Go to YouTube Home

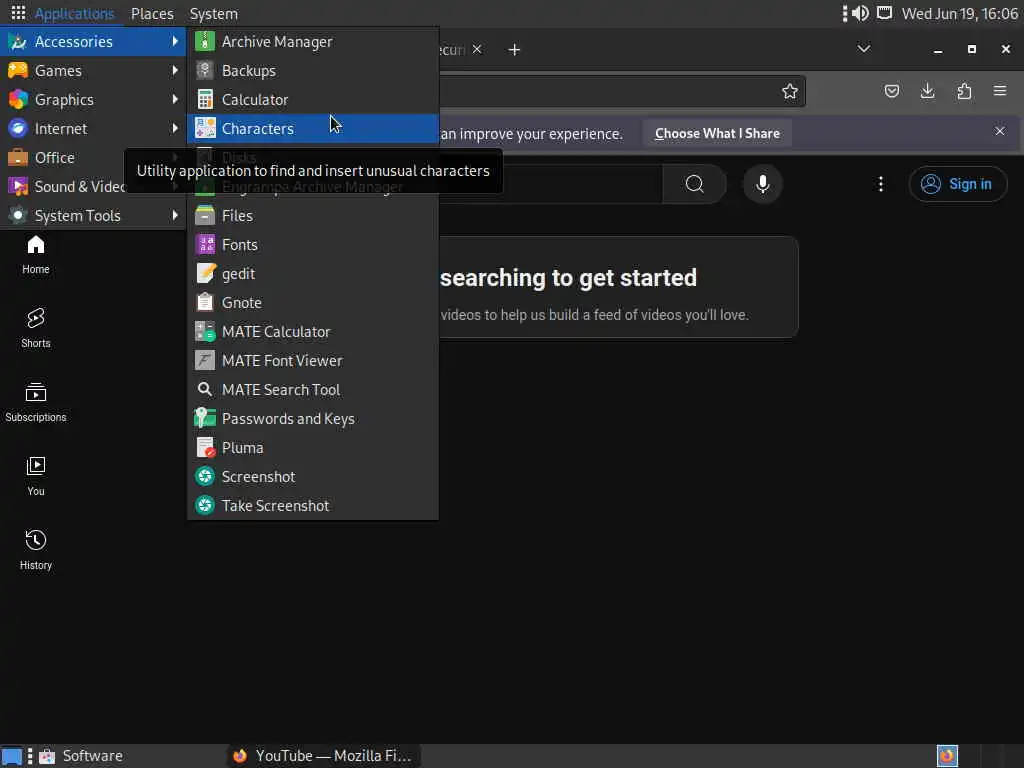(x=36, y=255)
